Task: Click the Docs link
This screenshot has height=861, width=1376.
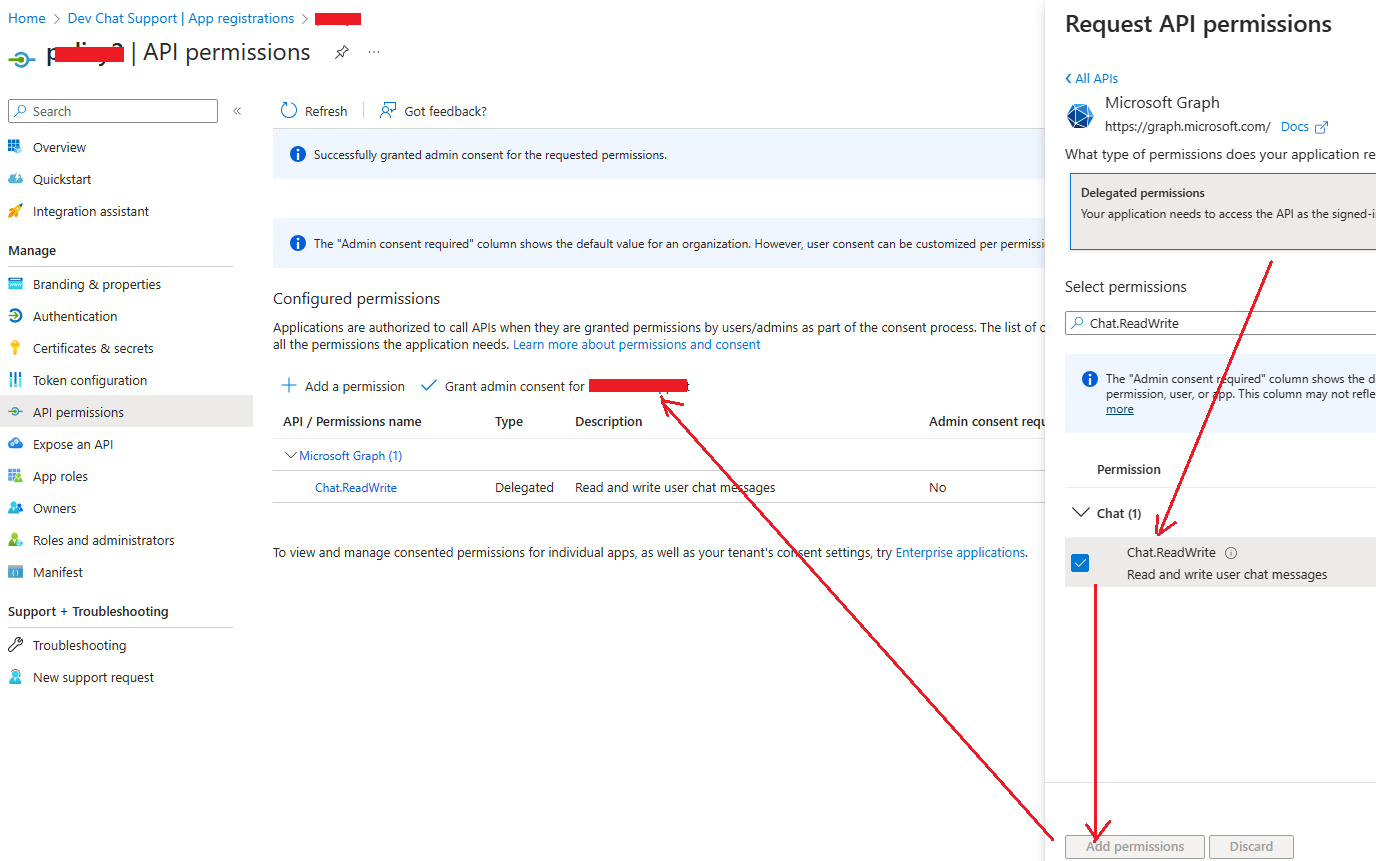Action: [1294, 126]
